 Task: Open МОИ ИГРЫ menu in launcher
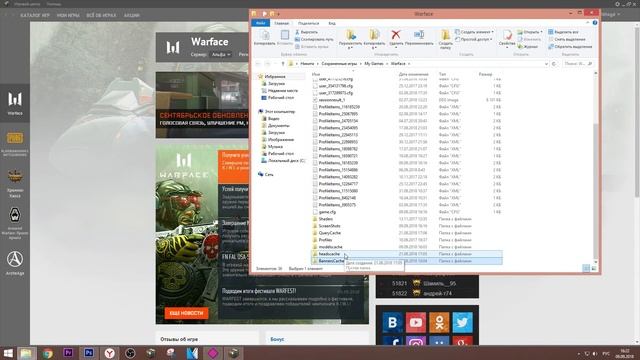[68, 15]
